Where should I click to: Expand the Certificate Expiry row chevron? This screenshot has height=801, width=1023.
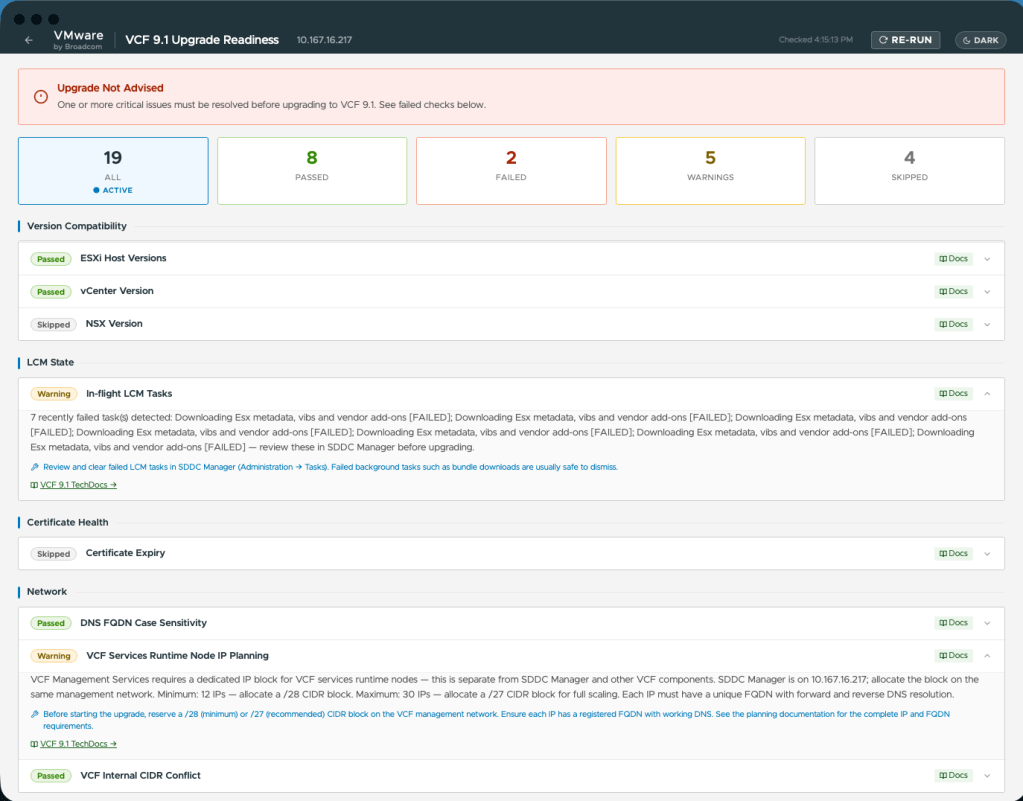tap(987, 554)
